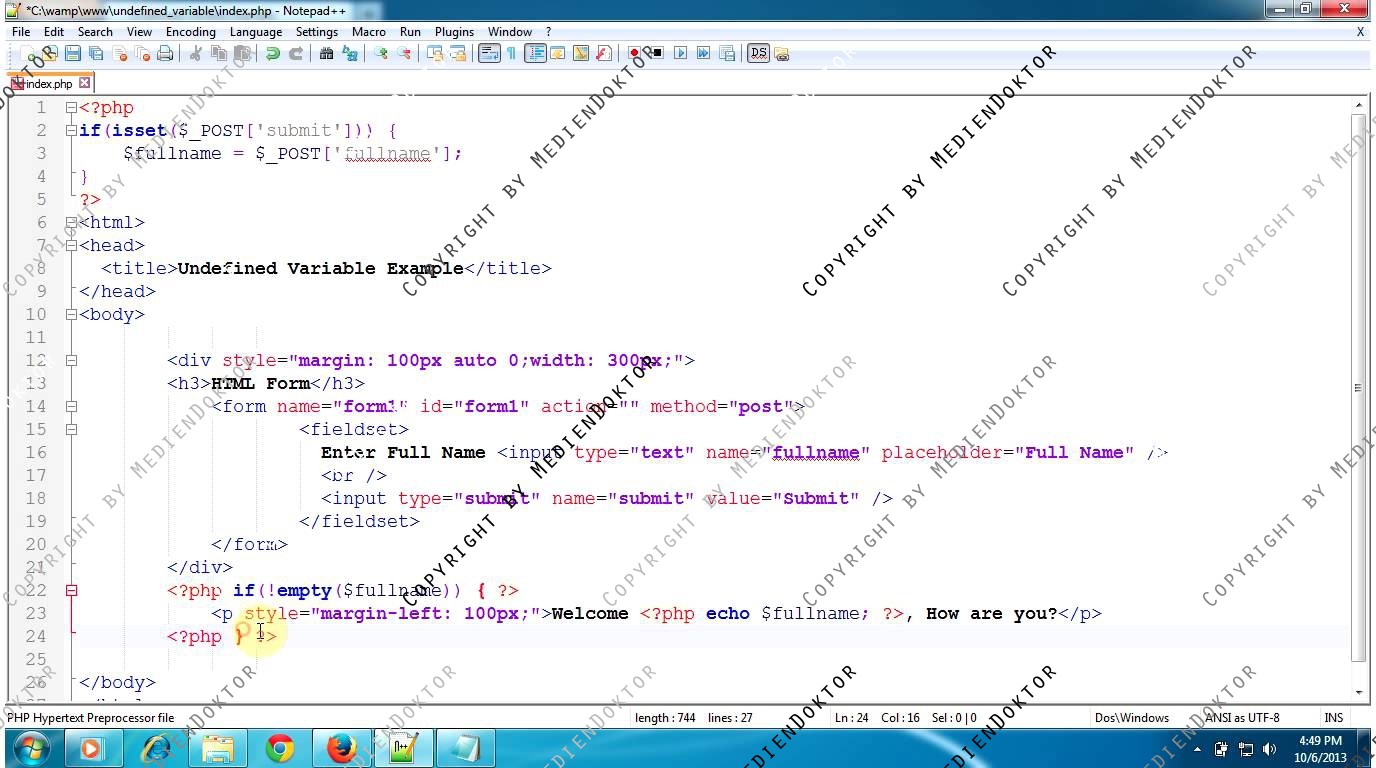Save the current file using the Save icon
The width and height of the screenshot is (1376, 768).
73,54
